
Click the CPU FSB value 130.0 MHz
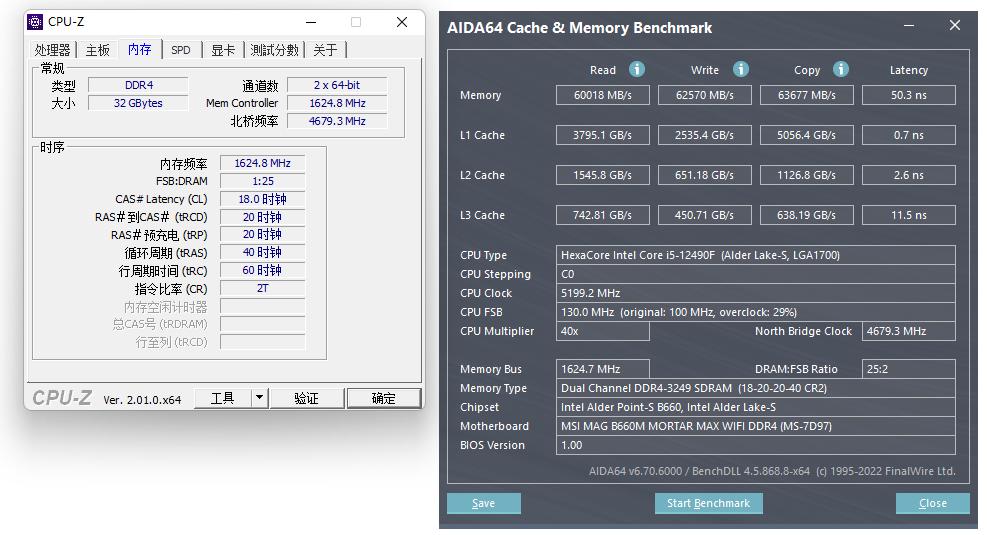click(x=756, y=312)
